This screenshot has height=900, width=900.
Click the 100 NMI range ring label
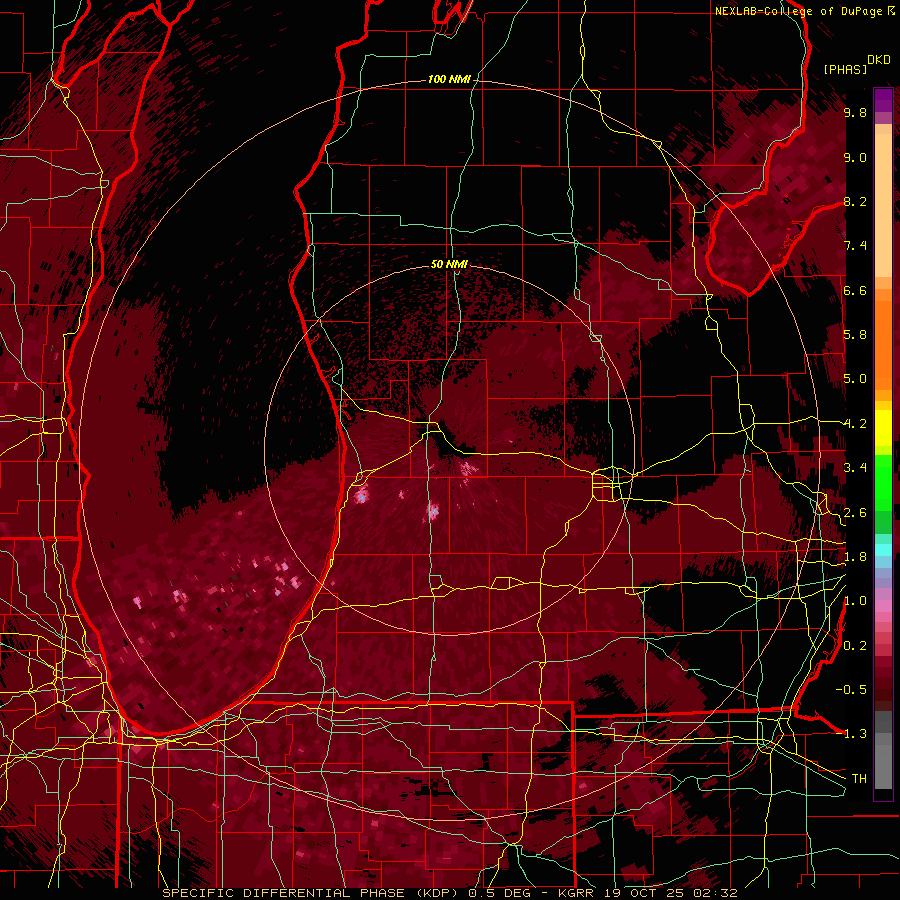(x=449, y=79)
